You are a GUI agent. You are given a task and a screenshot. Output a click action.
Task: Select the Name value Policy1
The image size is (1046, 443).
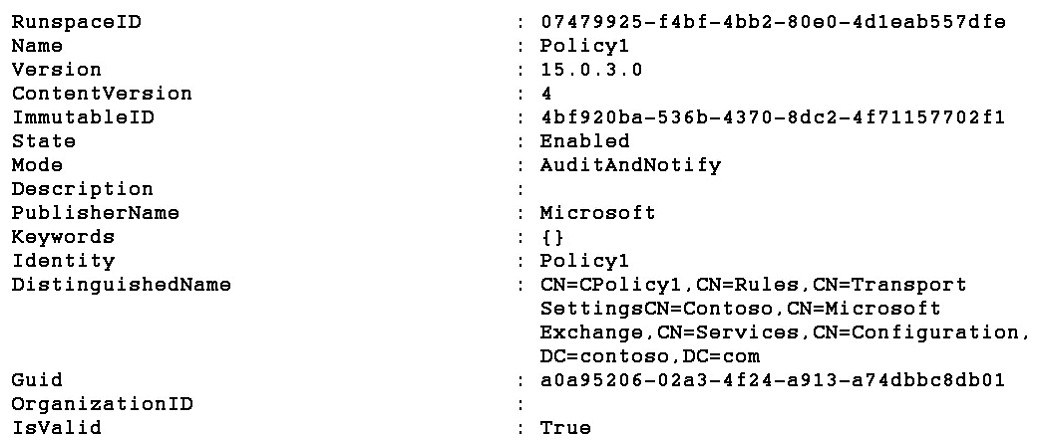(584, 46)
